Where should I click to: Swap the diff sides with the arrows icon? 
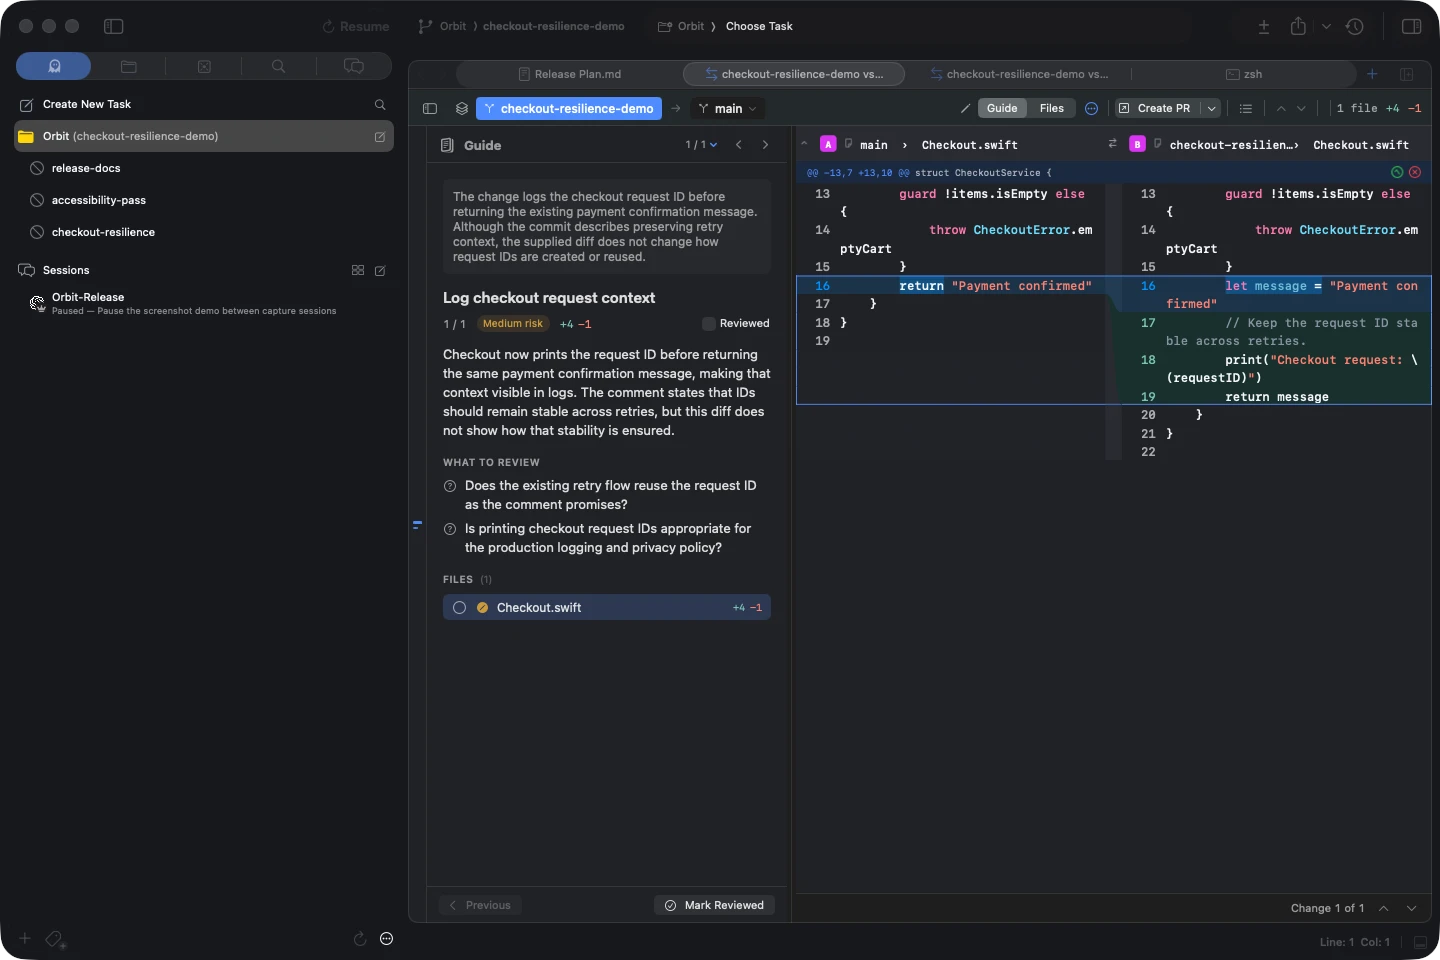click(1112, 144)
